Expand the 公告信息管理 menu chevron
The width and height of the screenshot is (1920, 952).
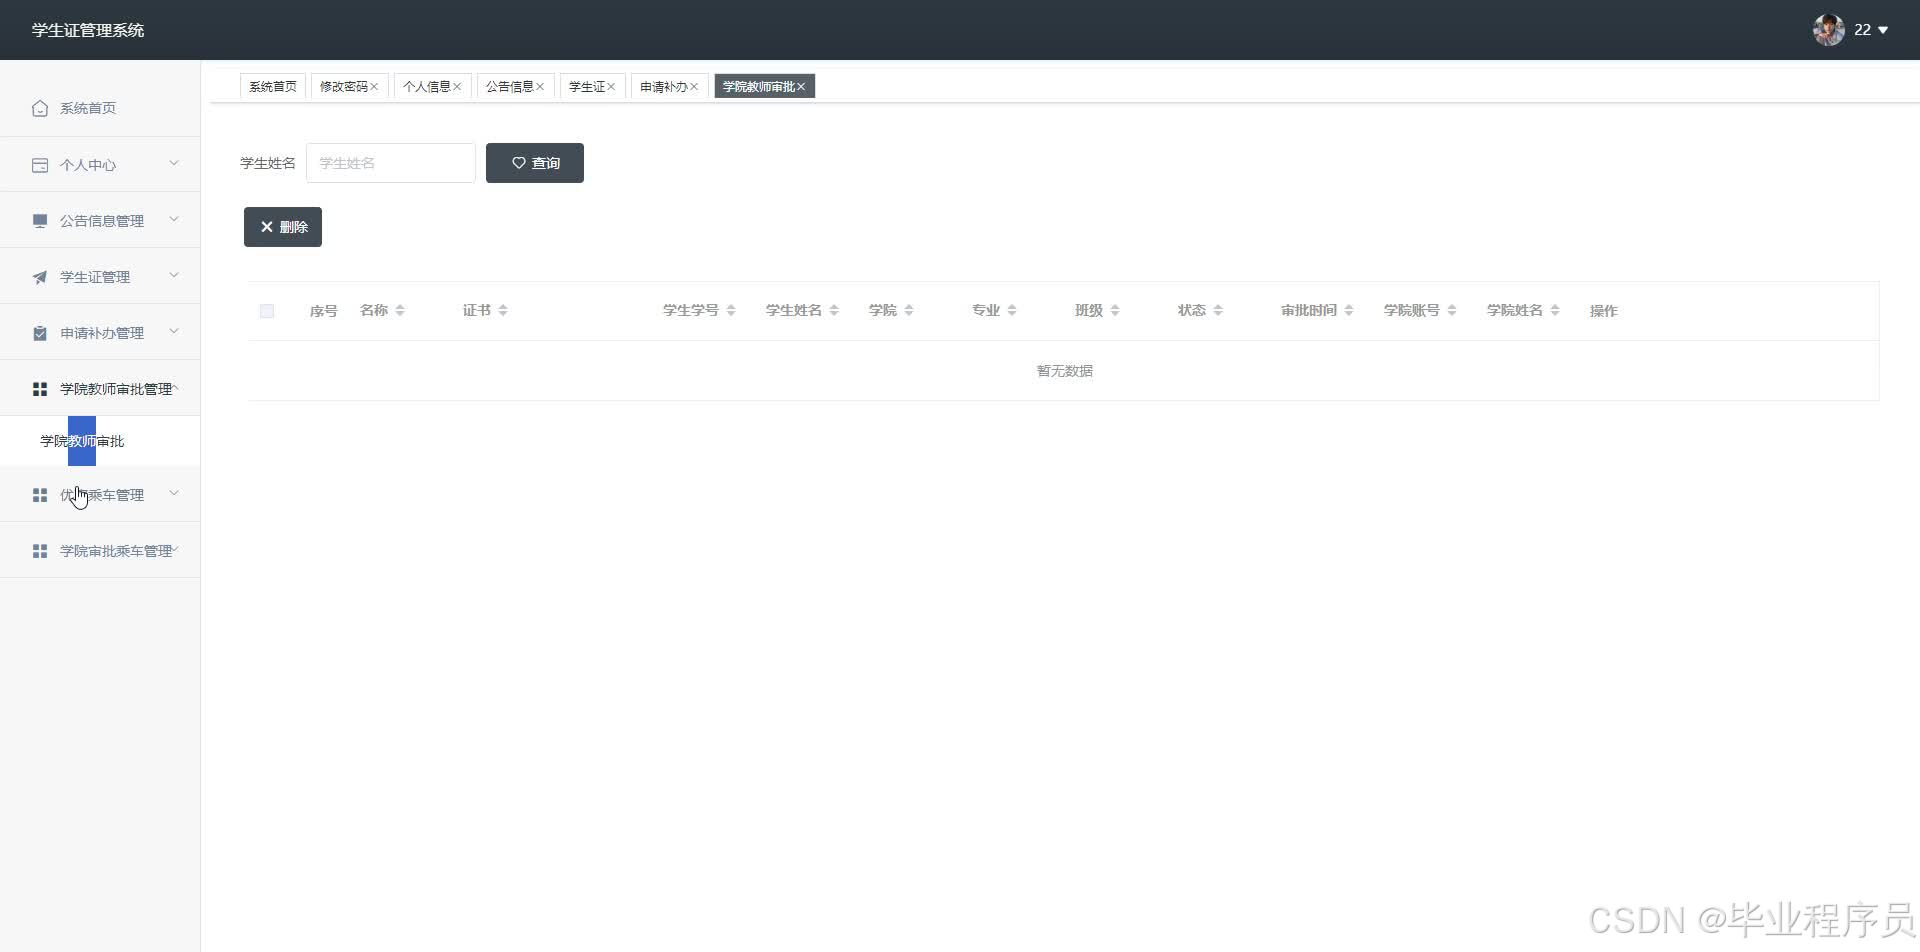pyautogui.click(x=174, y=219)
